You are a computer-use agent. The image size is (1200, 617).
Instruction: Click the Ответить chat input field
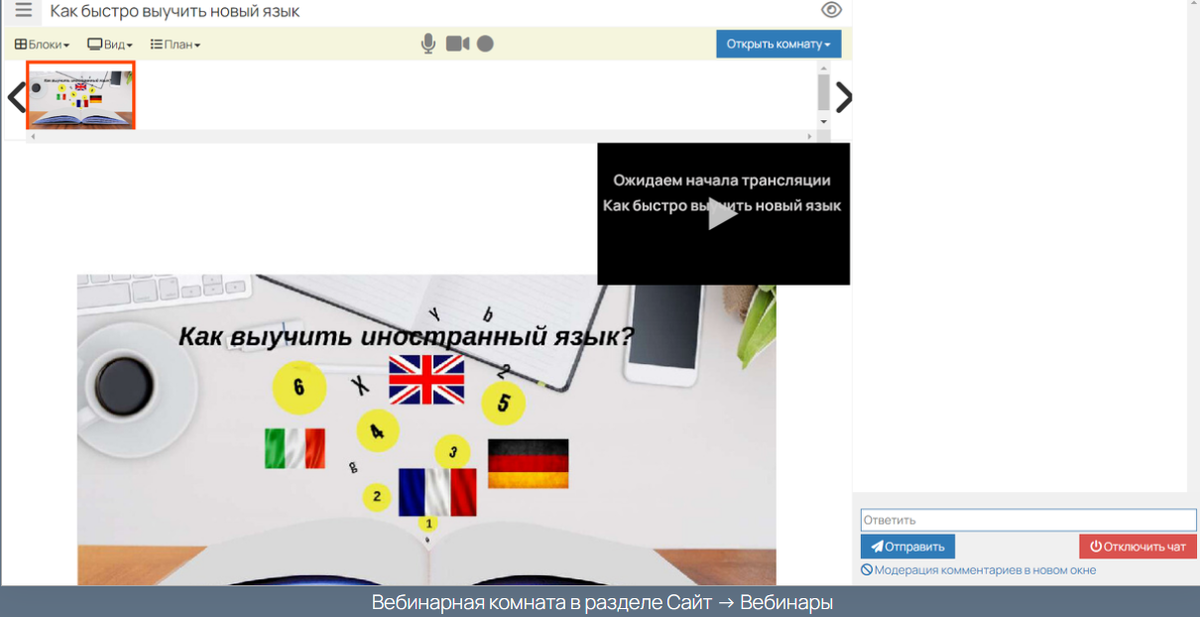1028,520
